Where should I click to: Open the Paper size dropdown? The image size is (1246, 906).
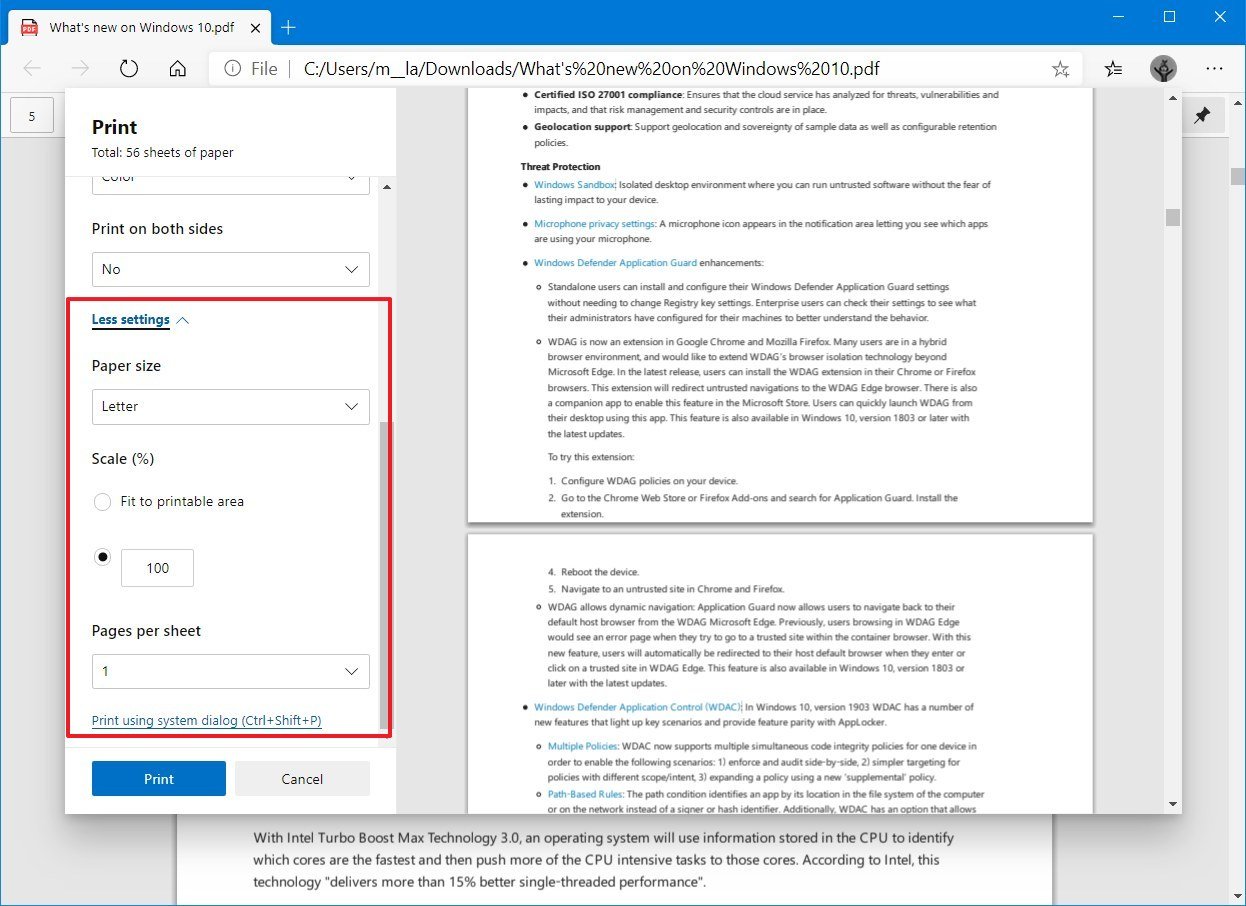click(230, 407)
